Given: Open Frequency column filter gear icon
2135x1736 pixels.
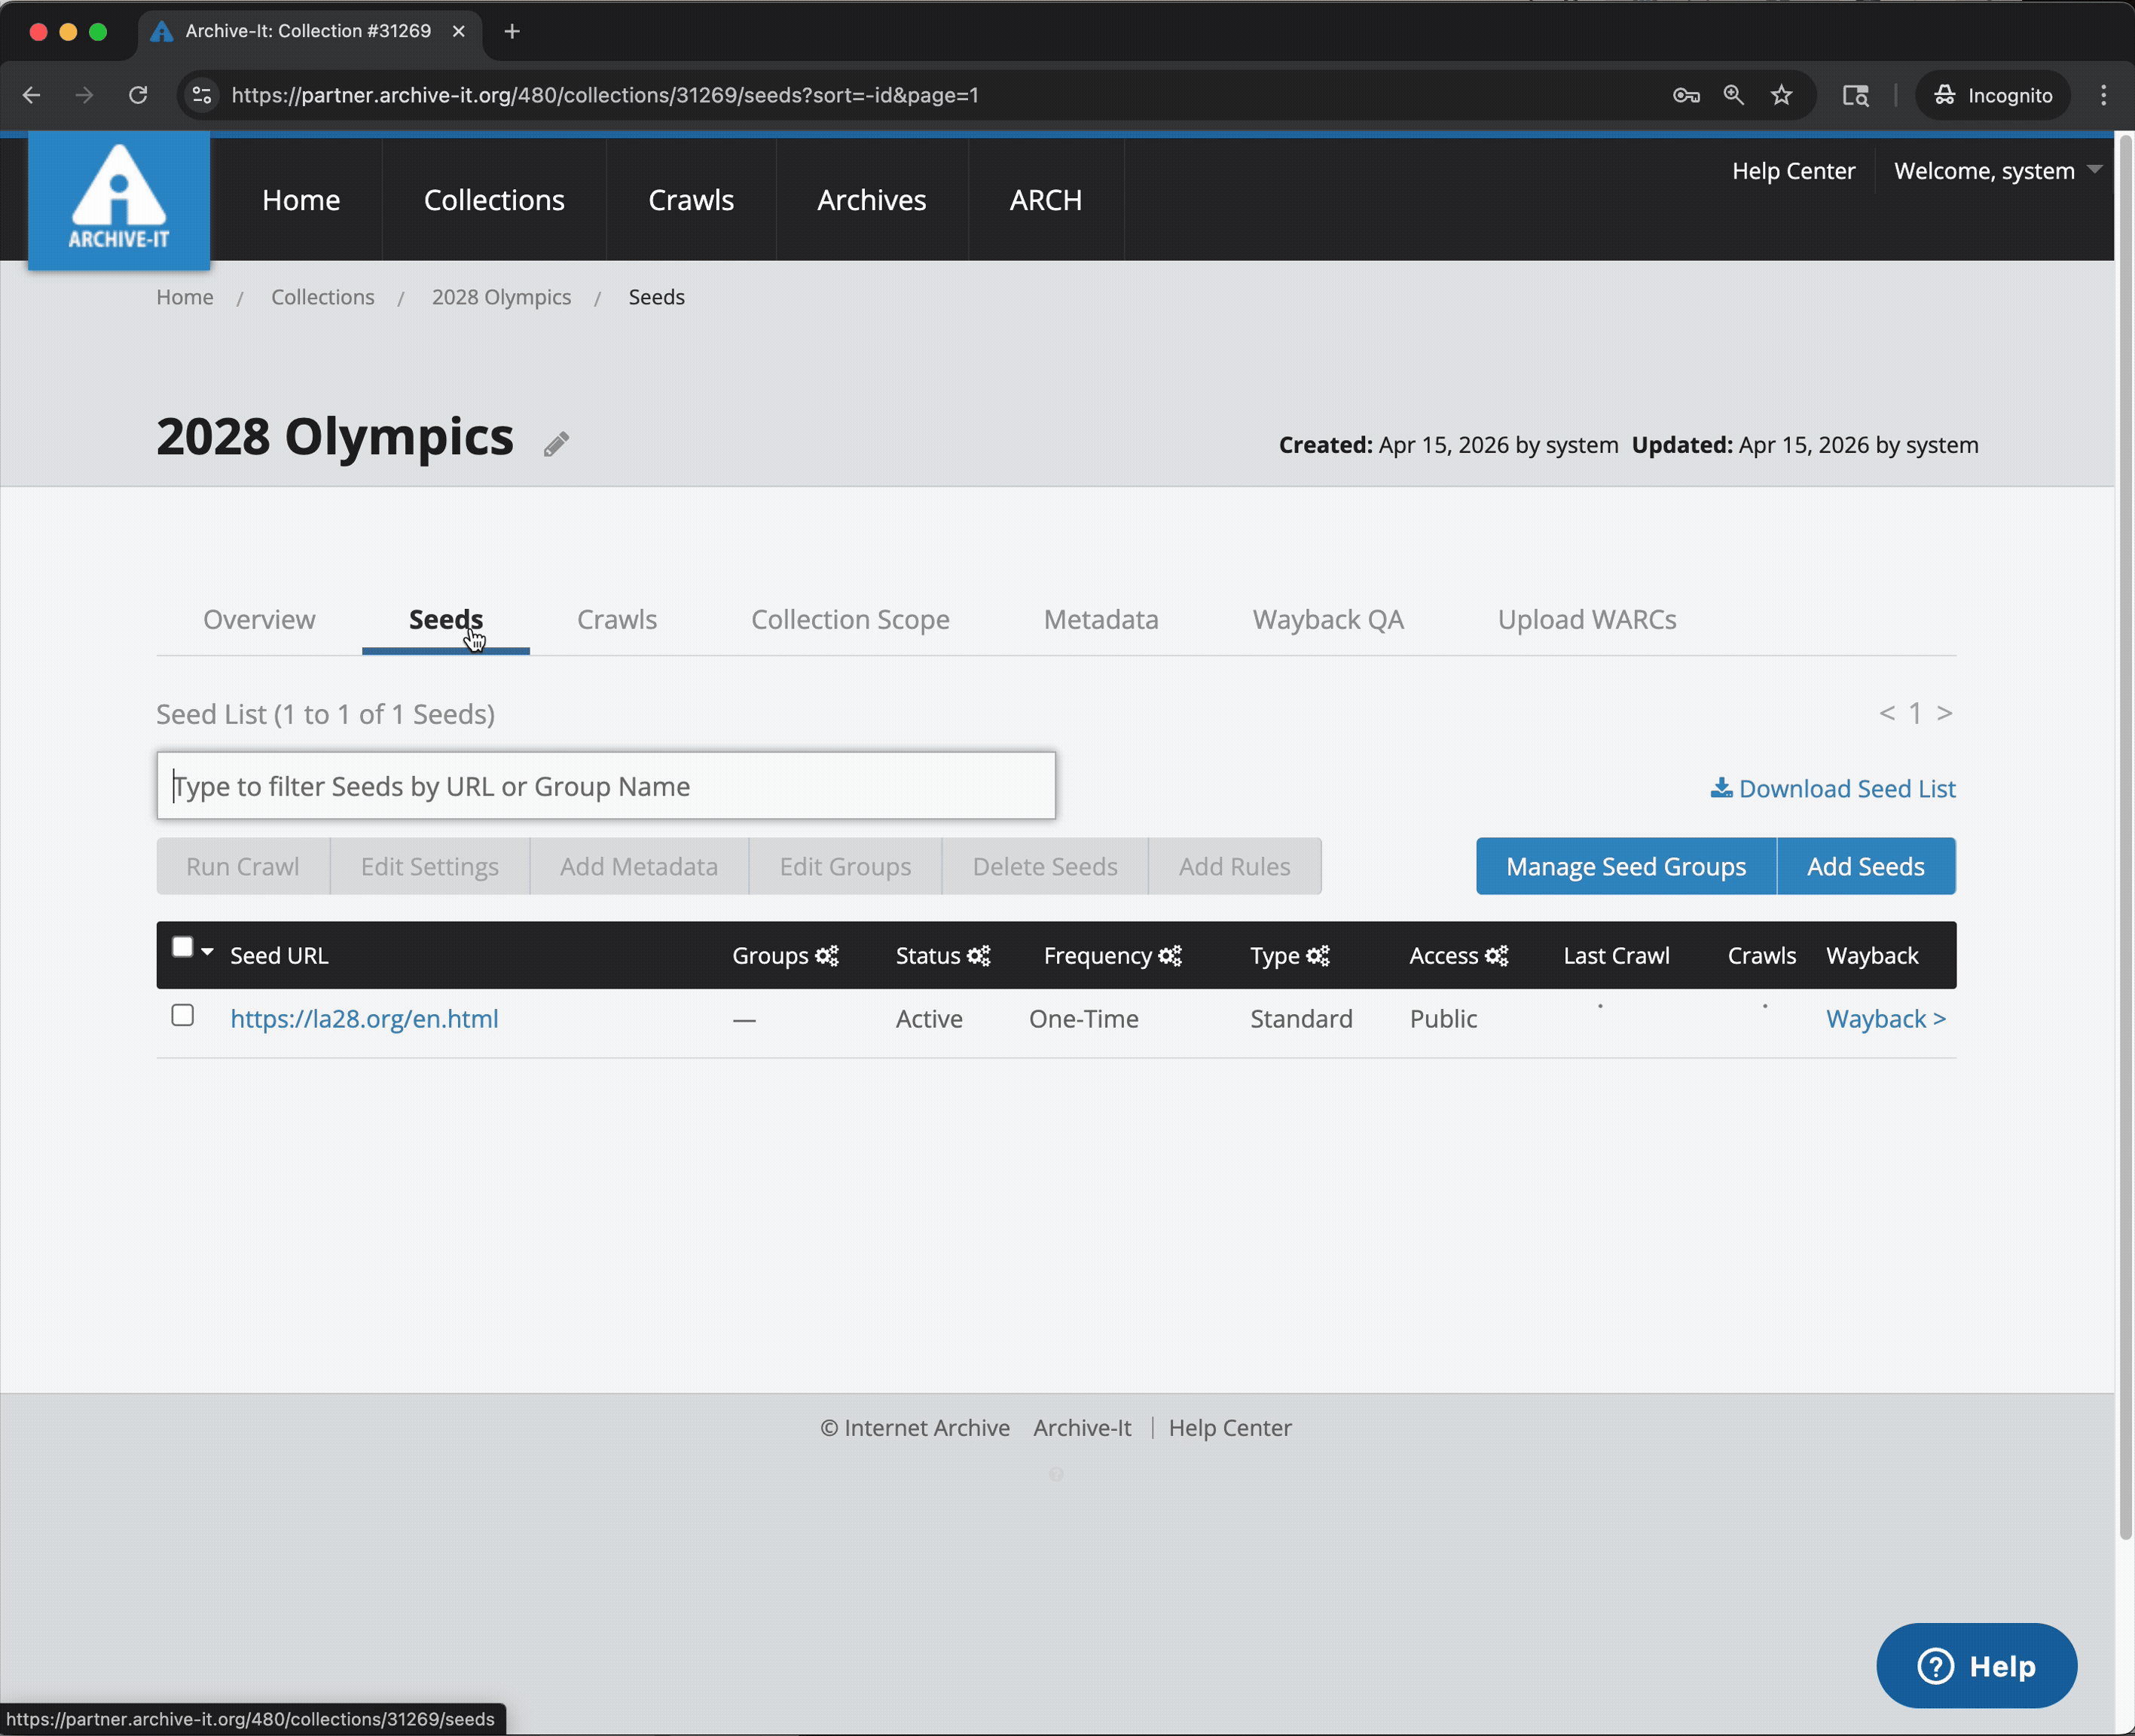Looking at the screenshot, I should coord(1170,955).
